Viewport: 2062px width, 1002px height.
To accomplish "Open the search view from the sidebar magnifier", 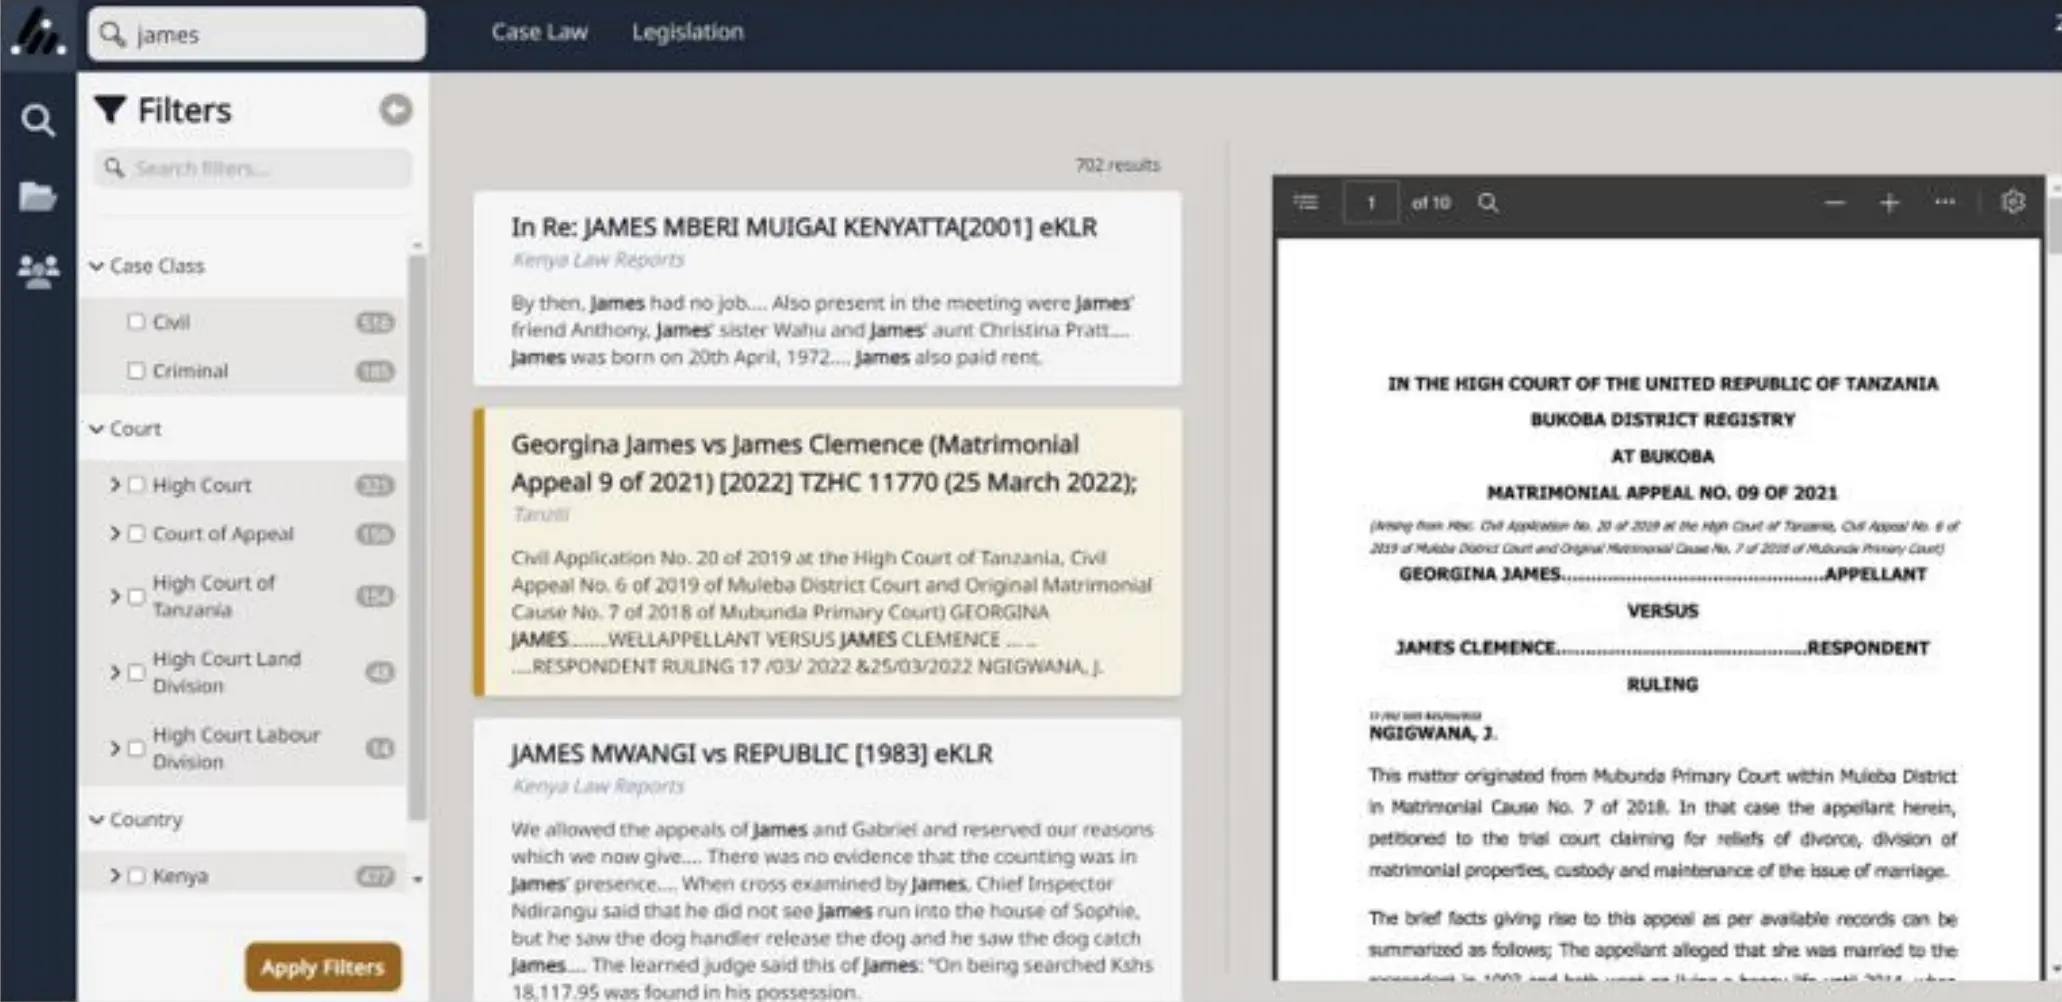I will click(38, 121).
